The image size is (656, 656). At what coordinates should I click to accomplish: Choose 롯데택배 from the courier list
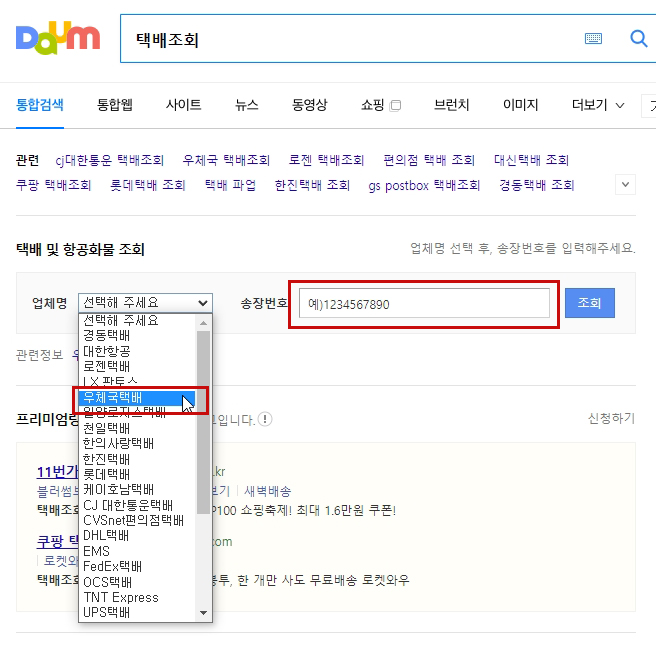(x=137, y=474)
